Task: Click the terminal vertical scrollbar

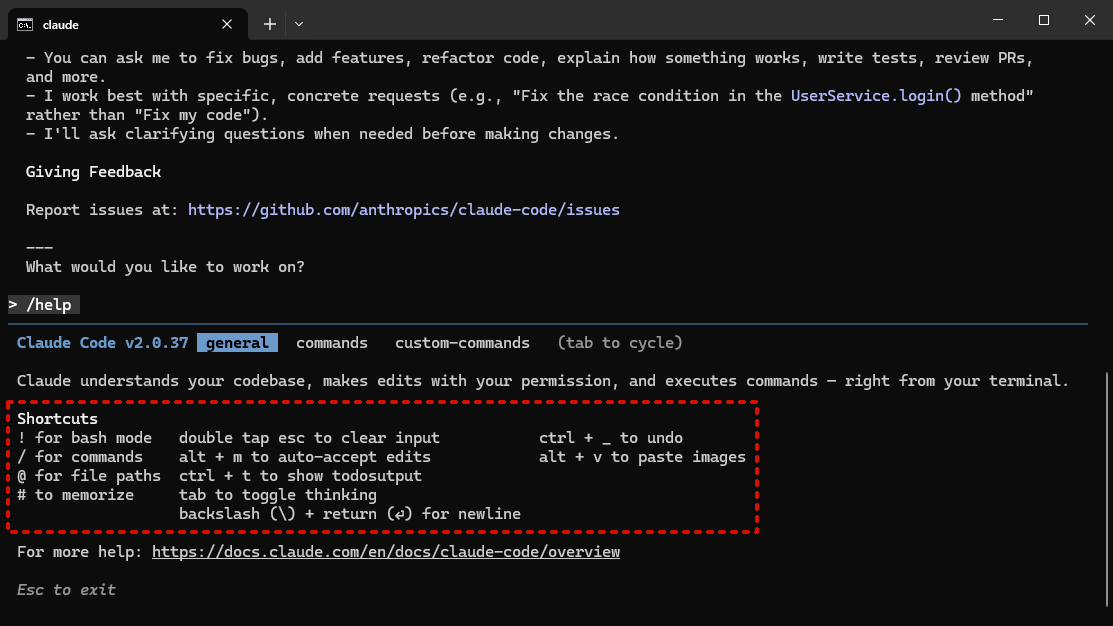Action: point(1107,490)
